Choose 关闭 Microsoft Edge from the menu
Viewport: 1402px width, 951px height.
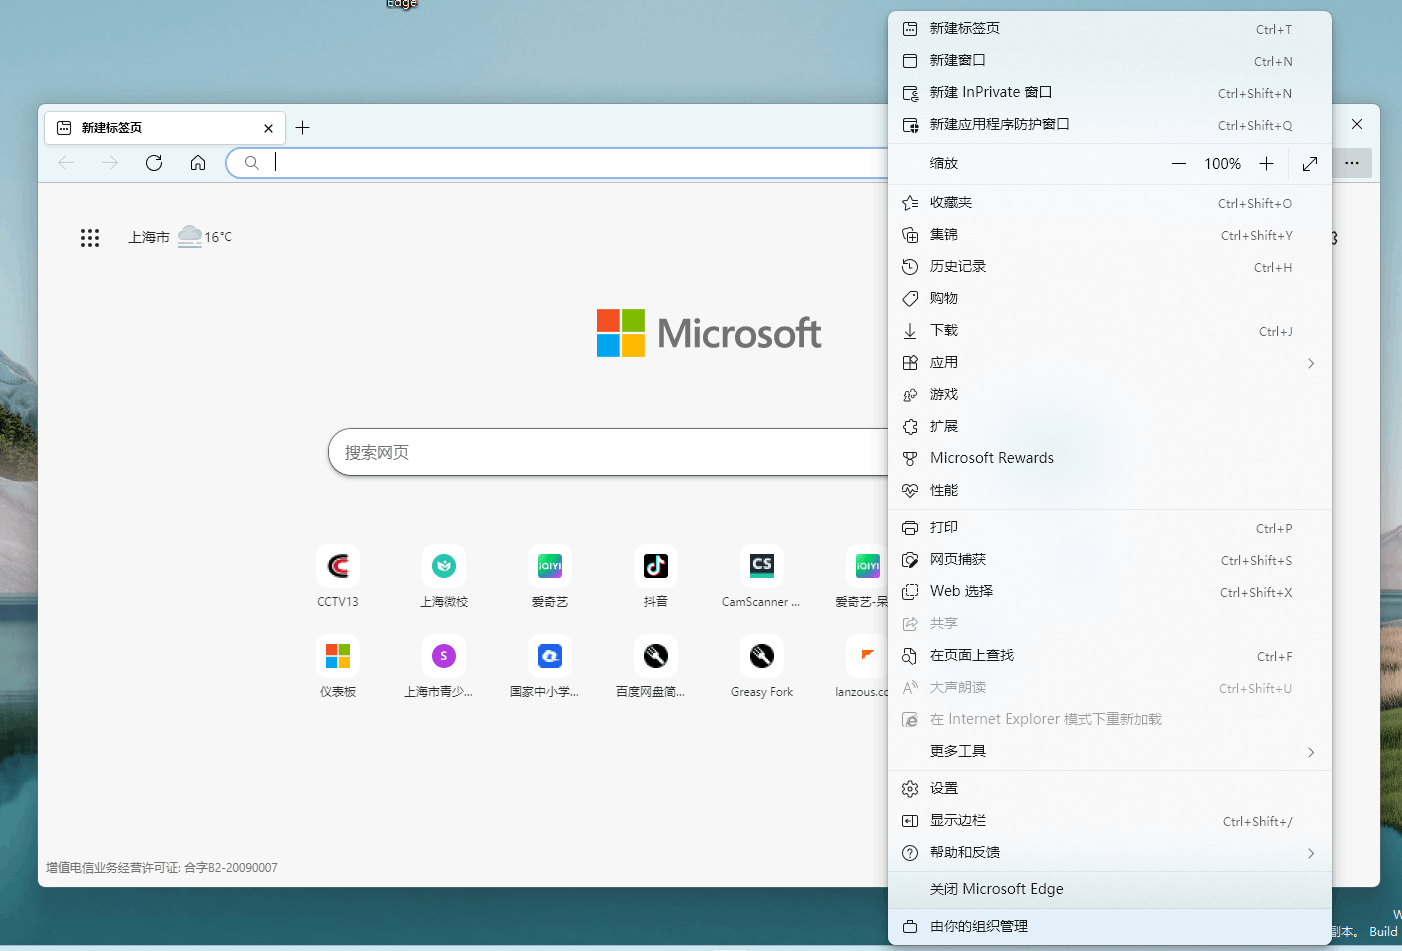(1110, 889)
